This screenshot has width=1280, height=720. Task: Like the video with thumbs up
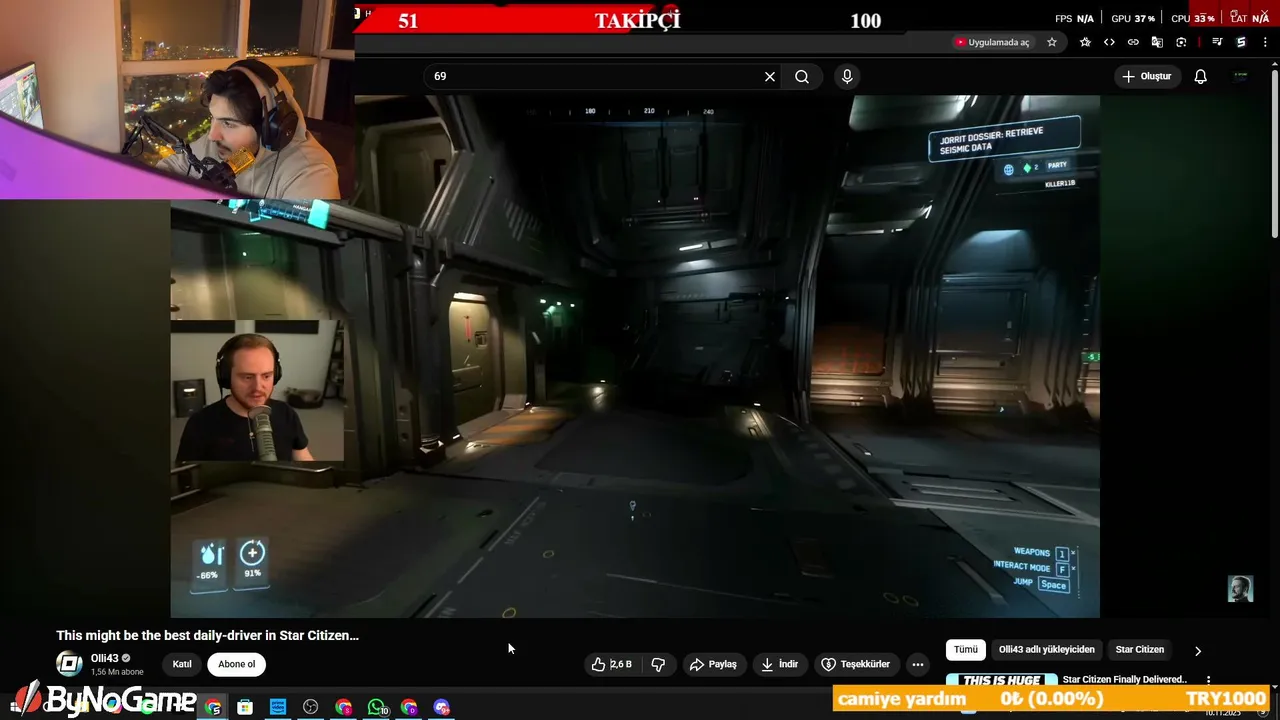coord(611,664)
